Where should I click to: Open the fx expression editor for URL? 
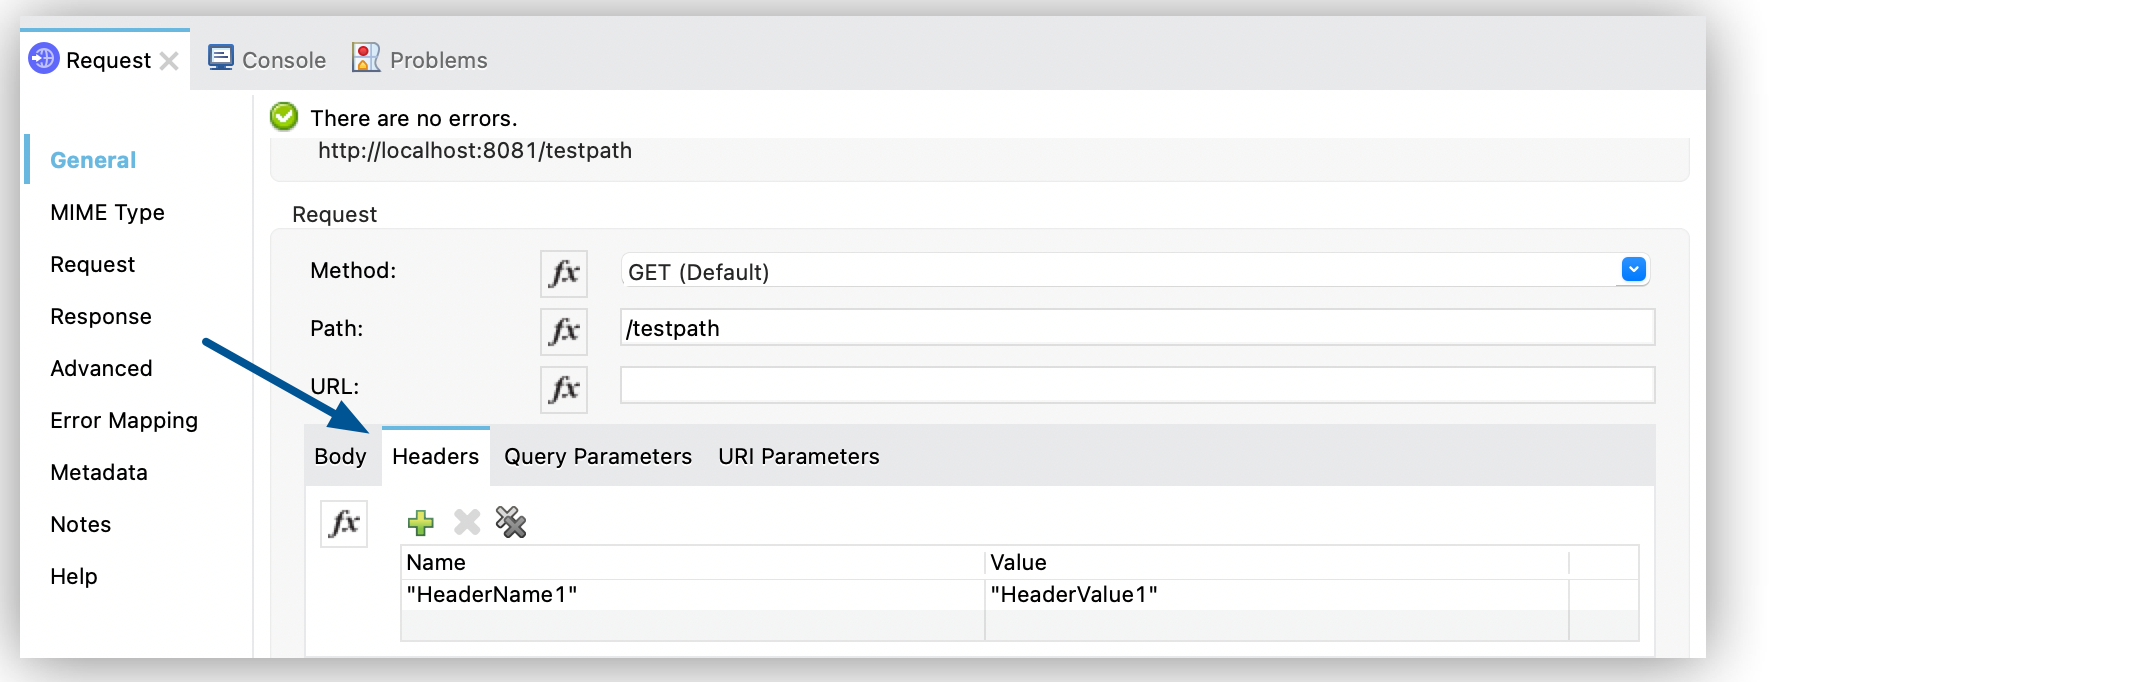tap(563, 389)
